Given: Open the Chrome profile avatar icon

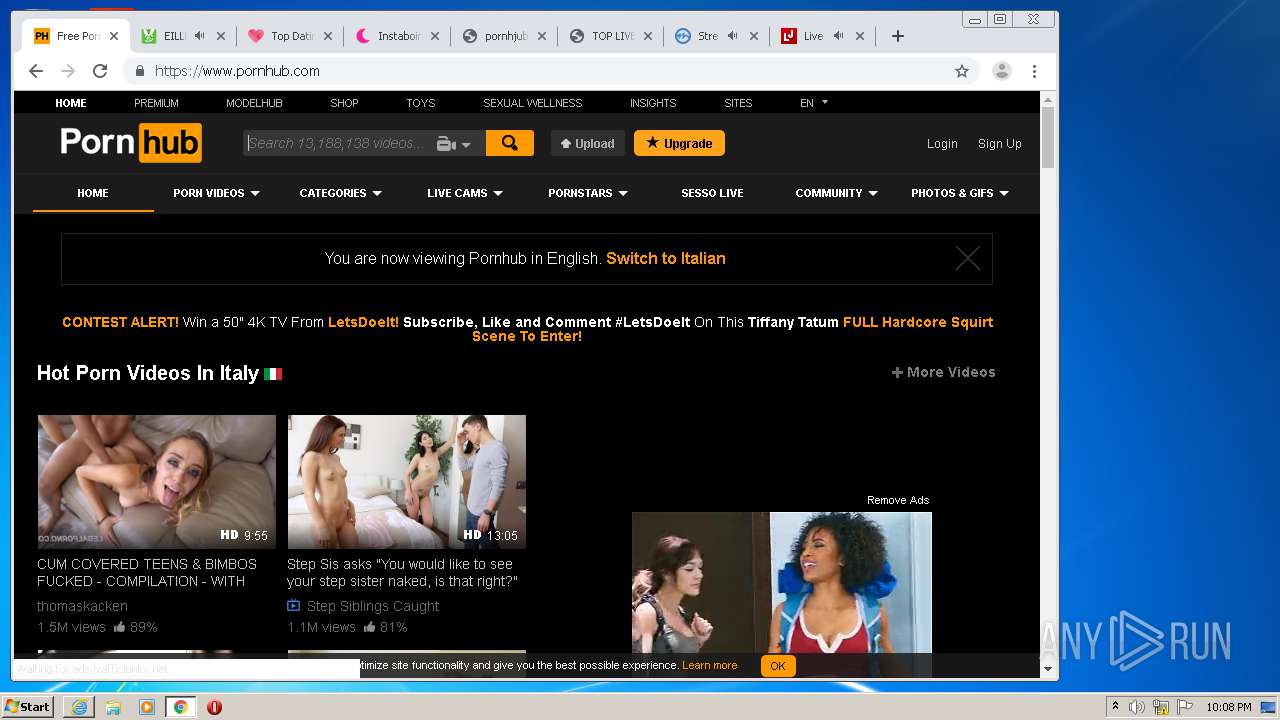Looking at the screenshot, I should point(1001,71).
